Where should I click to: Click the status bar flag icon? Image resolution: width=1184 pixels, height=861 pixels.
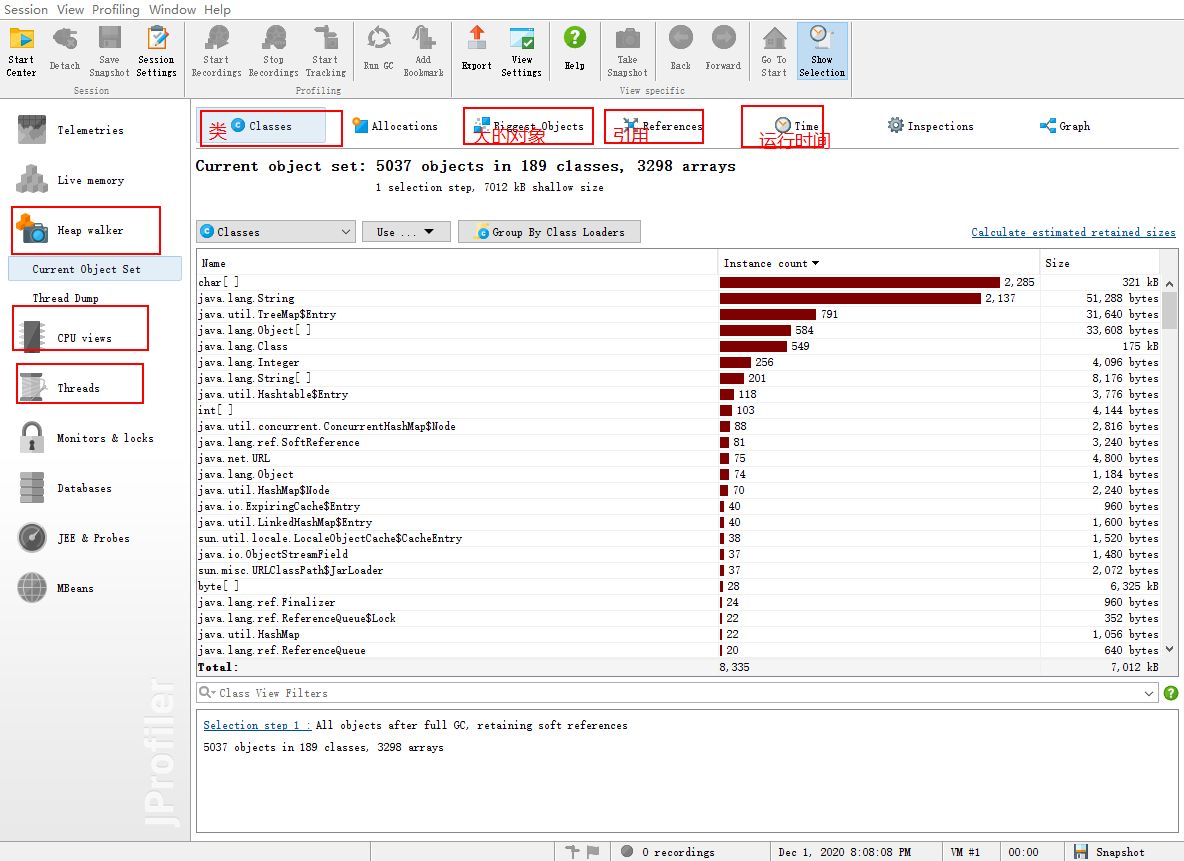point(593,852)
